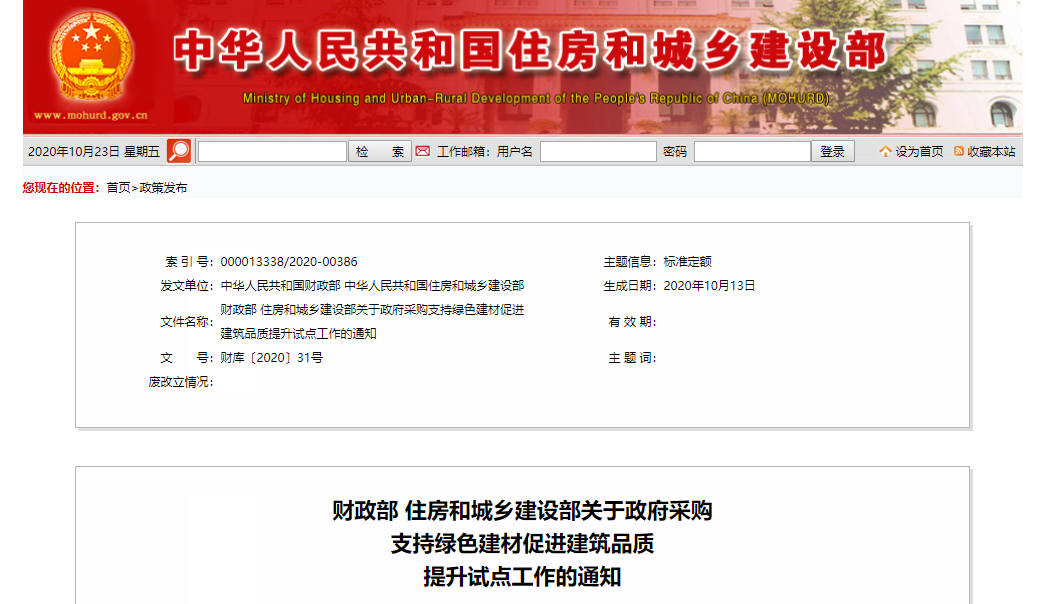Go to 首页 in the breadcrumb
Image resolution: width=1040 pixels, height=604 pixels.
click(118, 187)
